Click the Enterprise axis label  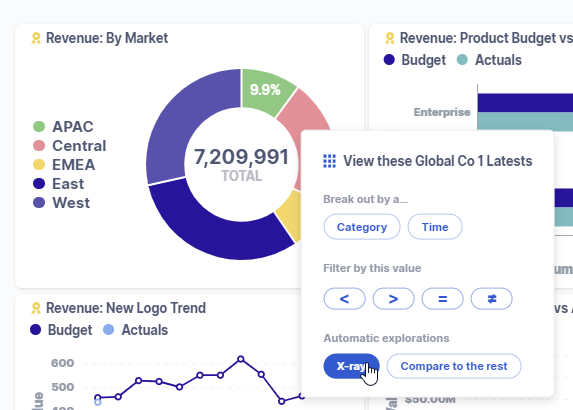pyautogui.click(x=442, y=112)
